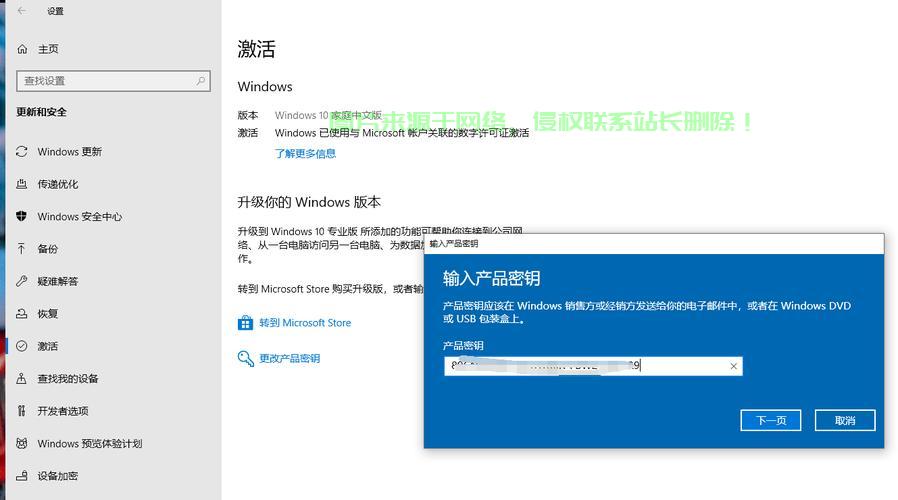The height and width of the screenshot is (500, 898).
Task: Click the 传递优化 icon
Action: [22, 184]
